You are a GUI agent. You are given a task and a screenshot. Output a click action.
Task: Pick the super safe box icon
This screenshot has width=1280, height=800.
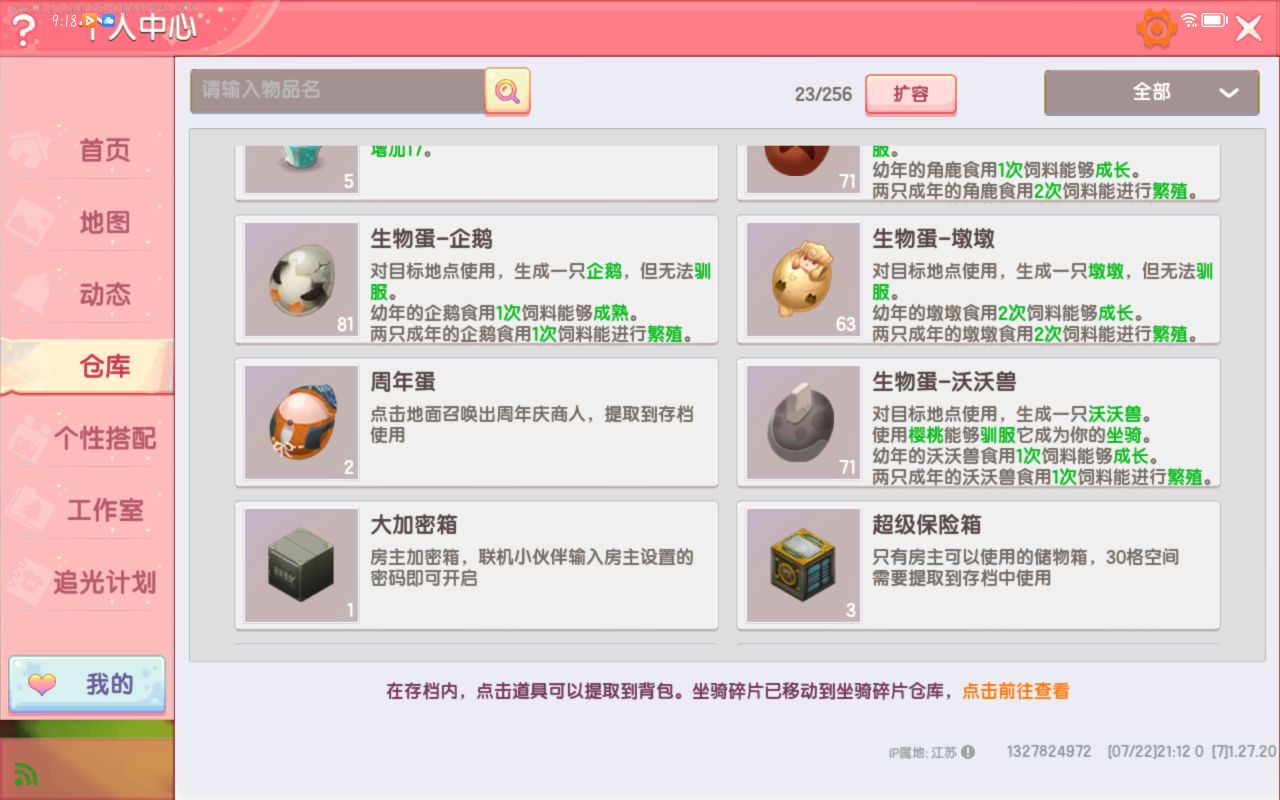click(803, 565)
